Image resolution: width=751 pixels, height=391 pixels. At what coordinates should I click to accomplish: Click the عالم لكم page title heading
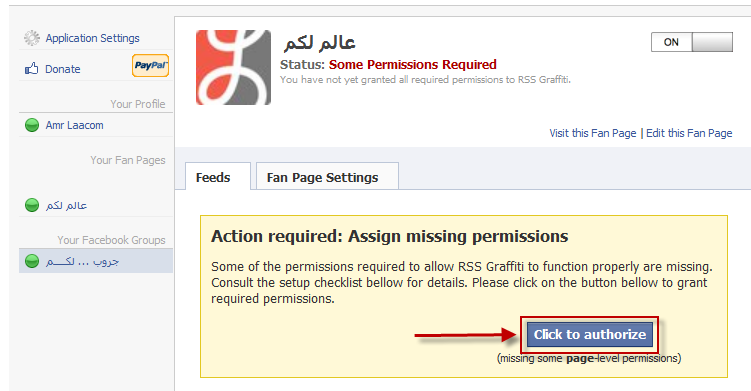click(319, 43)
